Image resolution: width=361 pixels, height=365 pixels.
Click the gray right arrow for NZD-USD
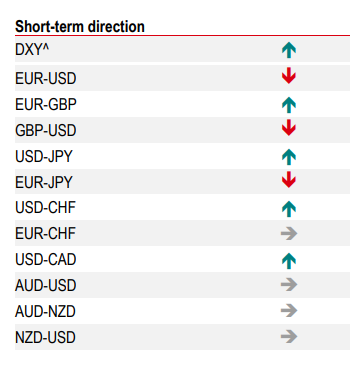(x=289, y=337)
